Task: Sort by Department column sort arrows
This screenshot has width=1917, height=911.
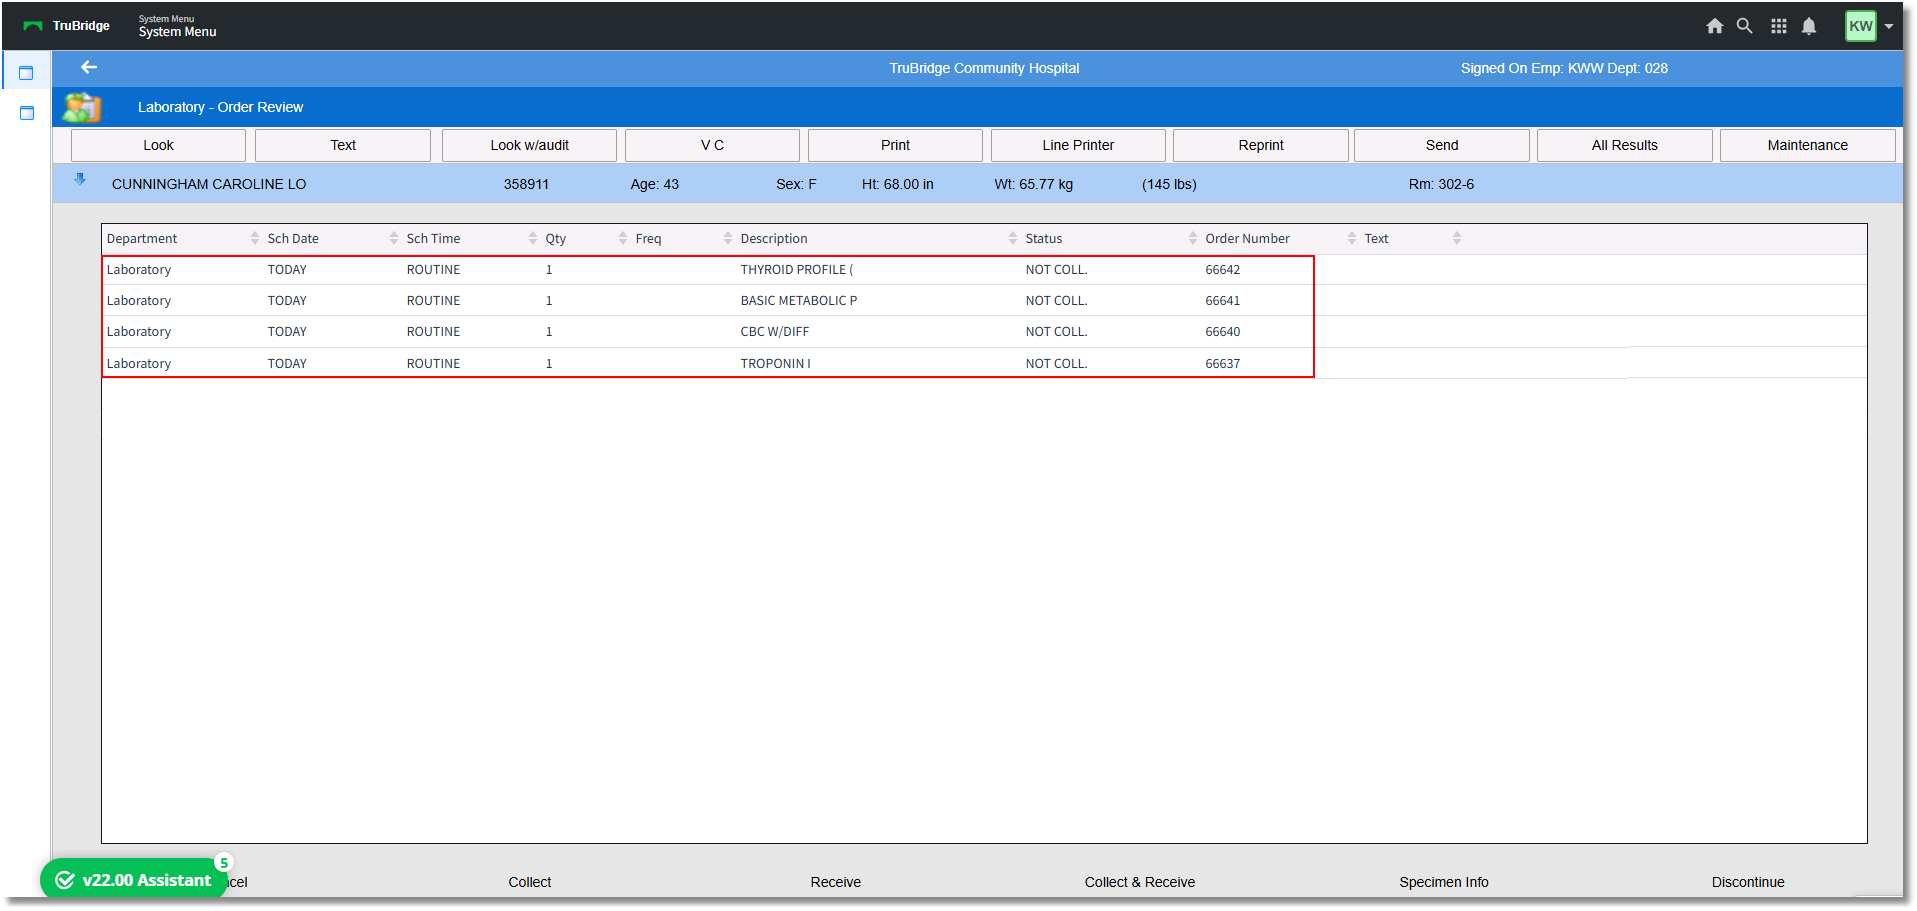Action: pyautogui.click(x=255, y=238)
